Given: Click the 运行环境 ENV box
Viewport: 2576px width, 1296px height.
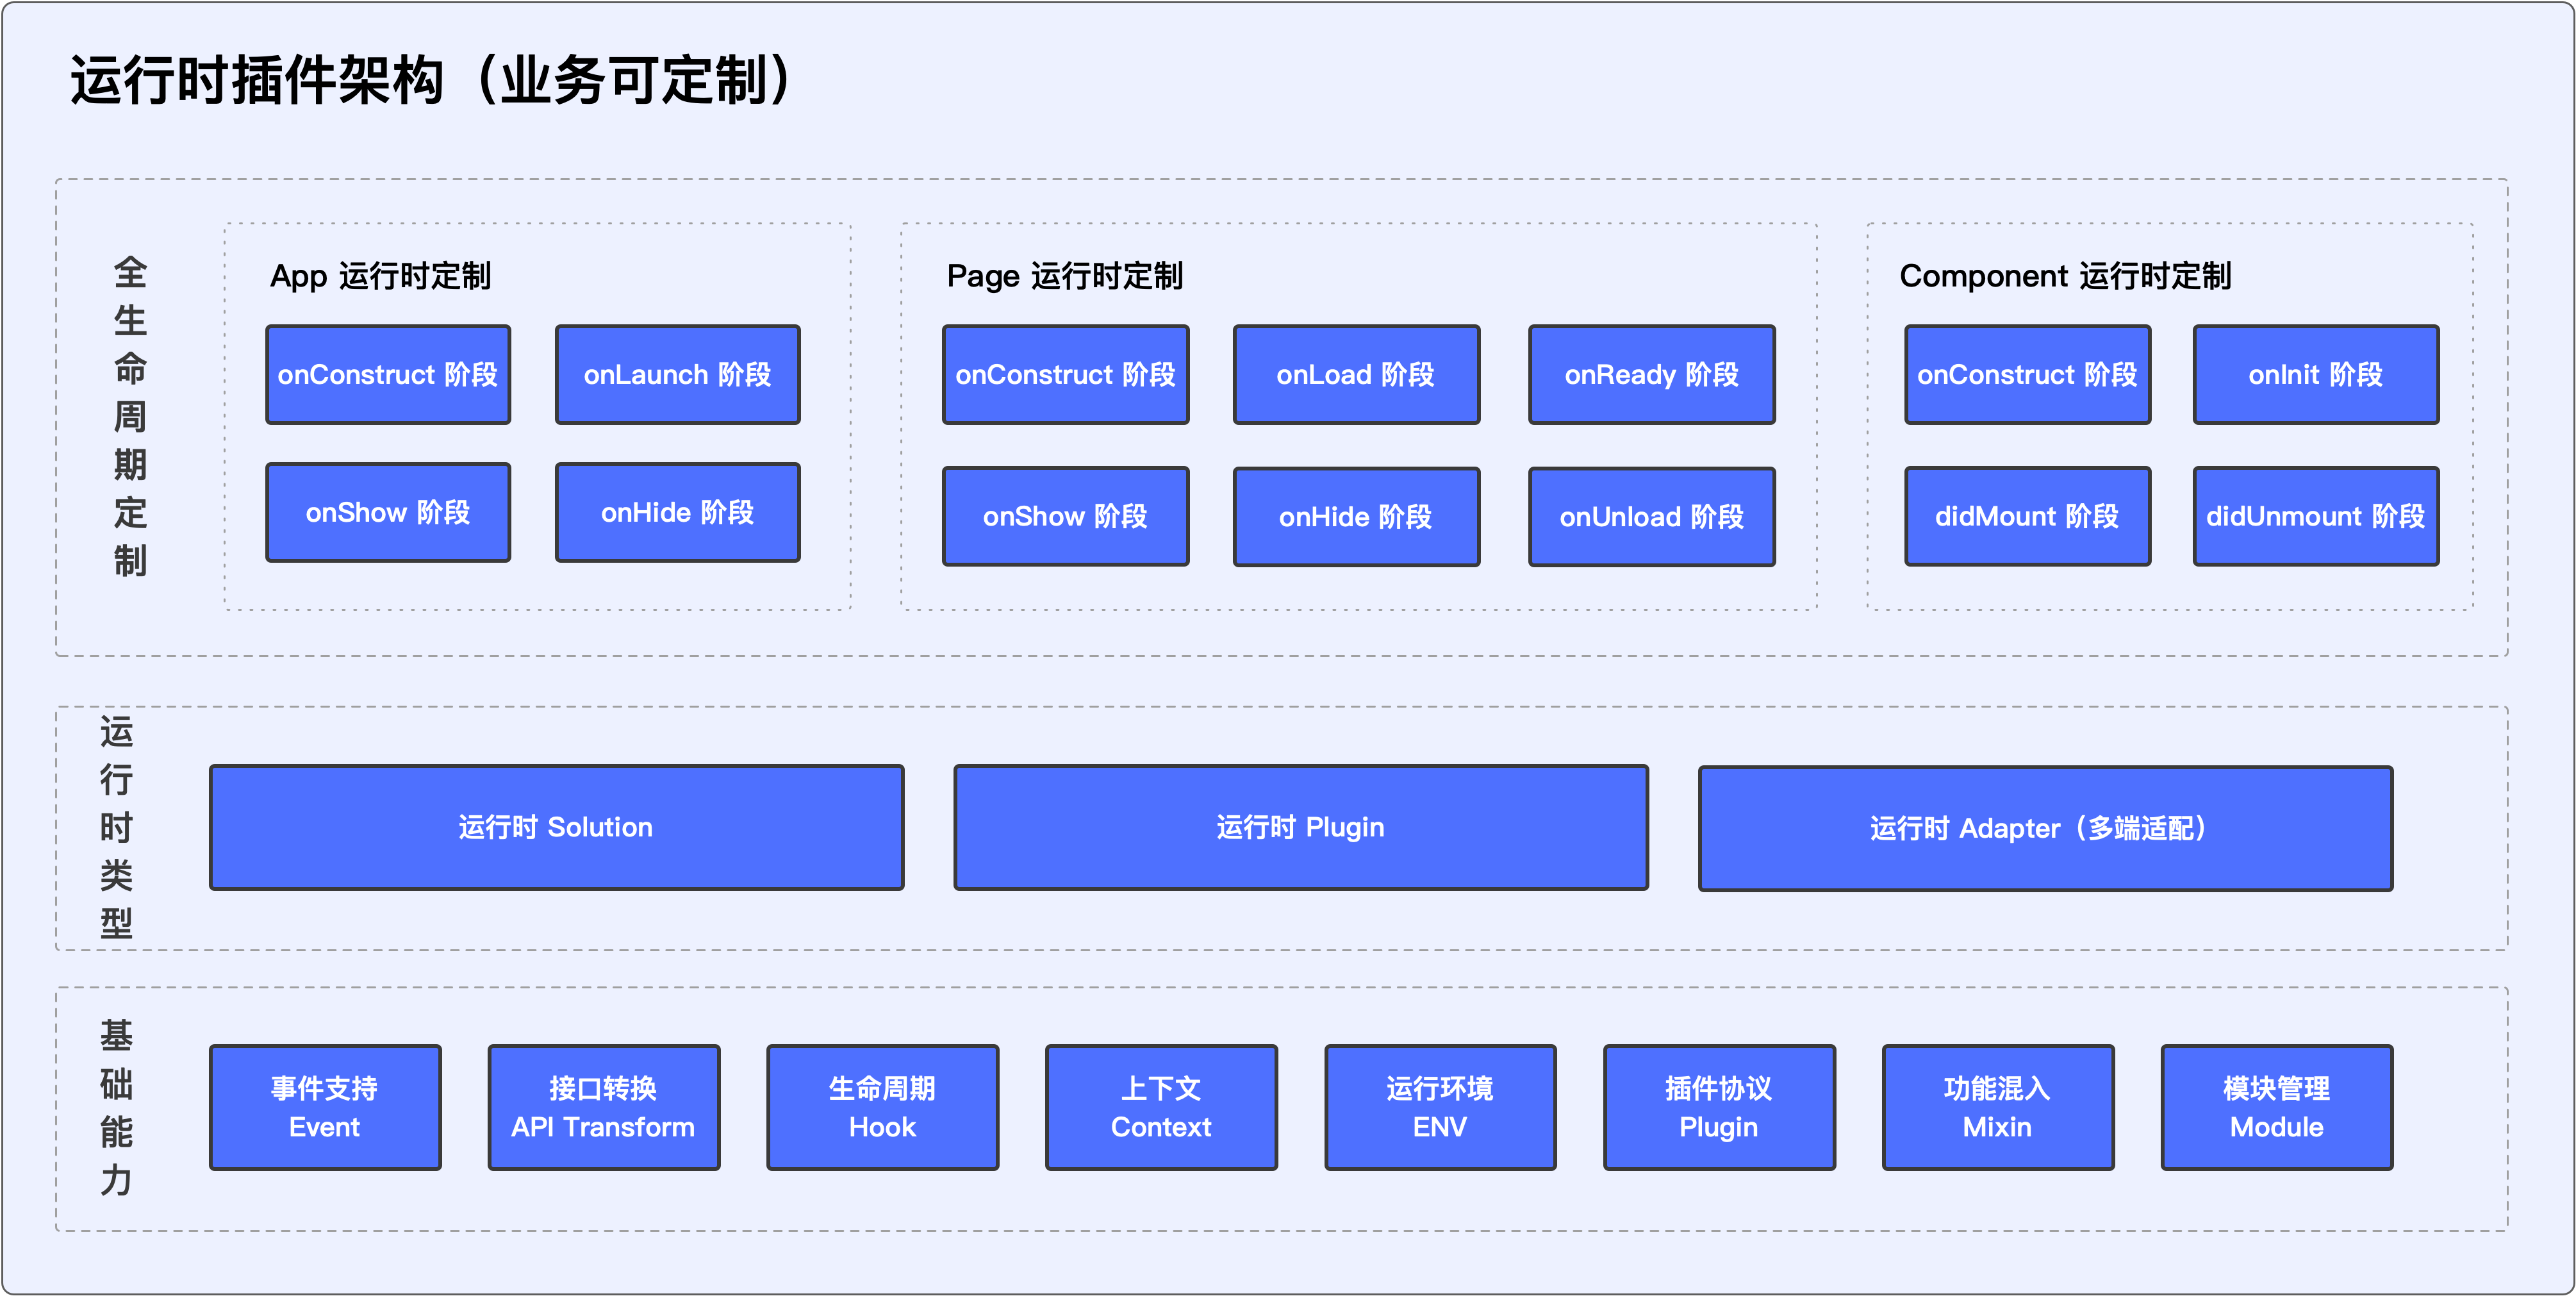Looking at the screenshot, I should pos(1440,1107).
